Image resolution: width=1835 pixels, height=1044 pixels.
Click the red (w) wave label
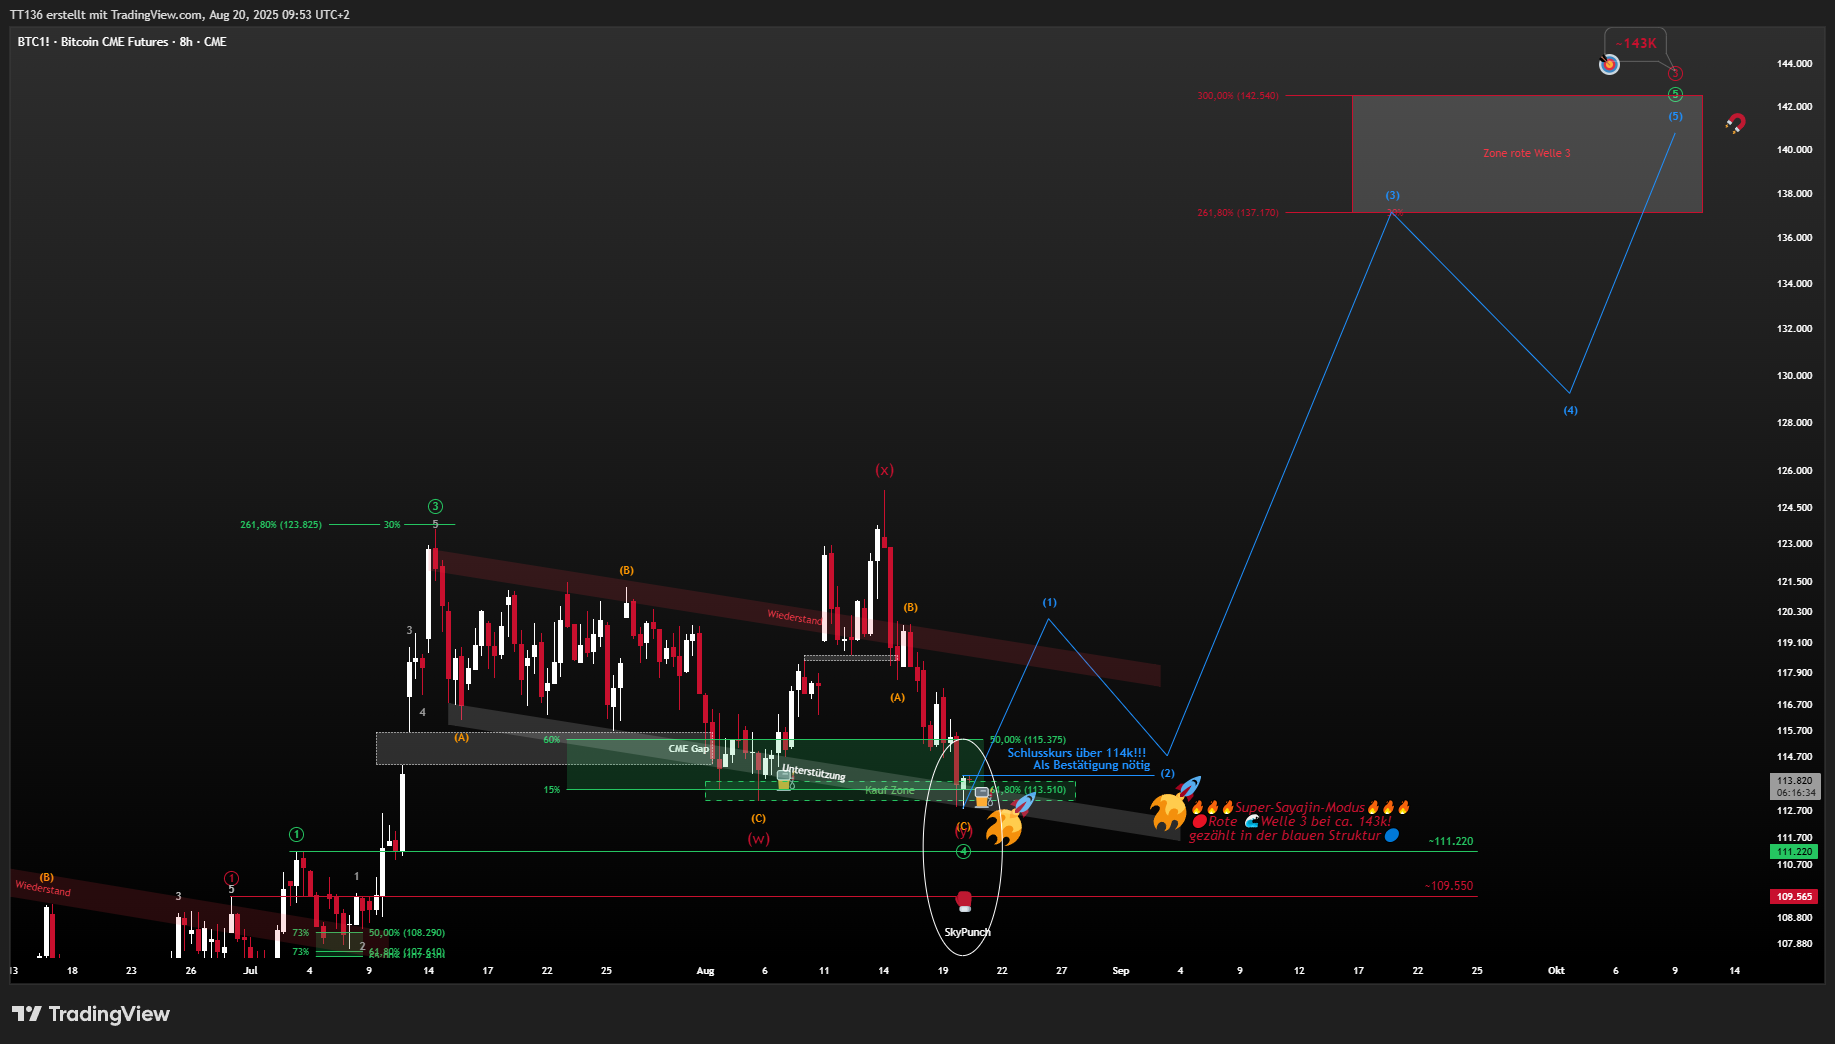tap(759, 838)
